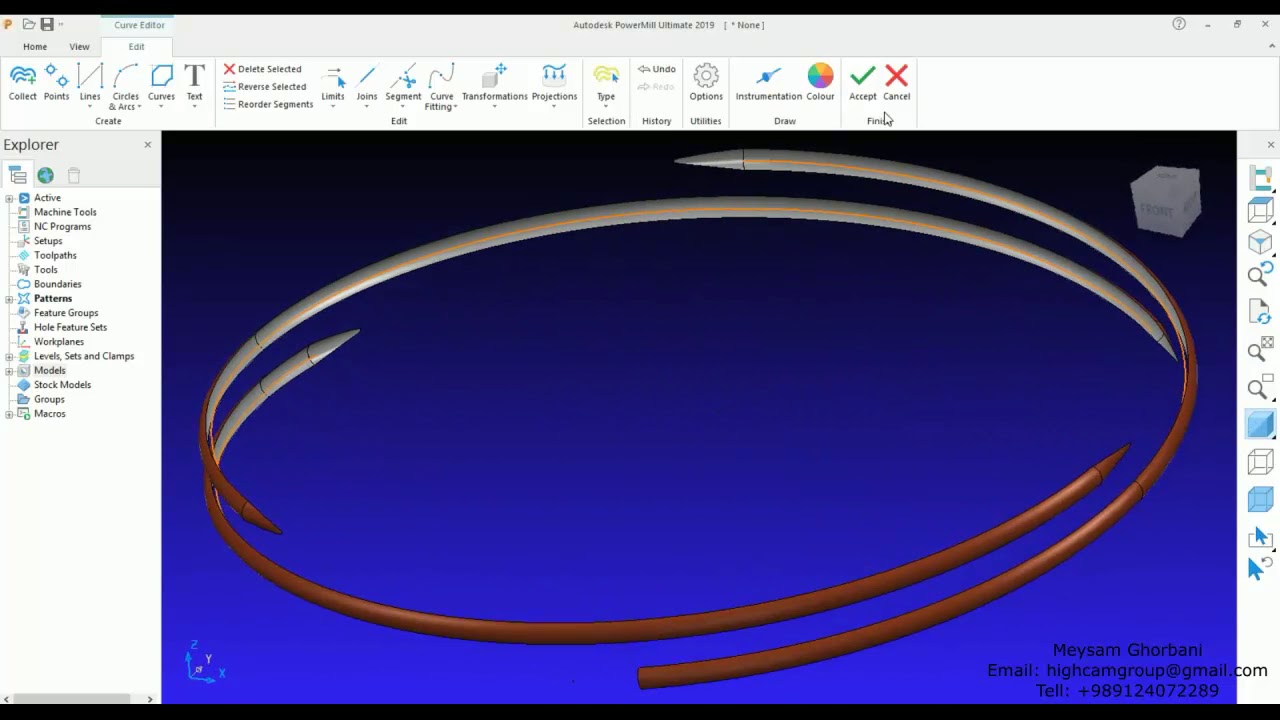Open Explorer recycle bin tab
This screenshot has height=720, width=1280.
[74, 175]
